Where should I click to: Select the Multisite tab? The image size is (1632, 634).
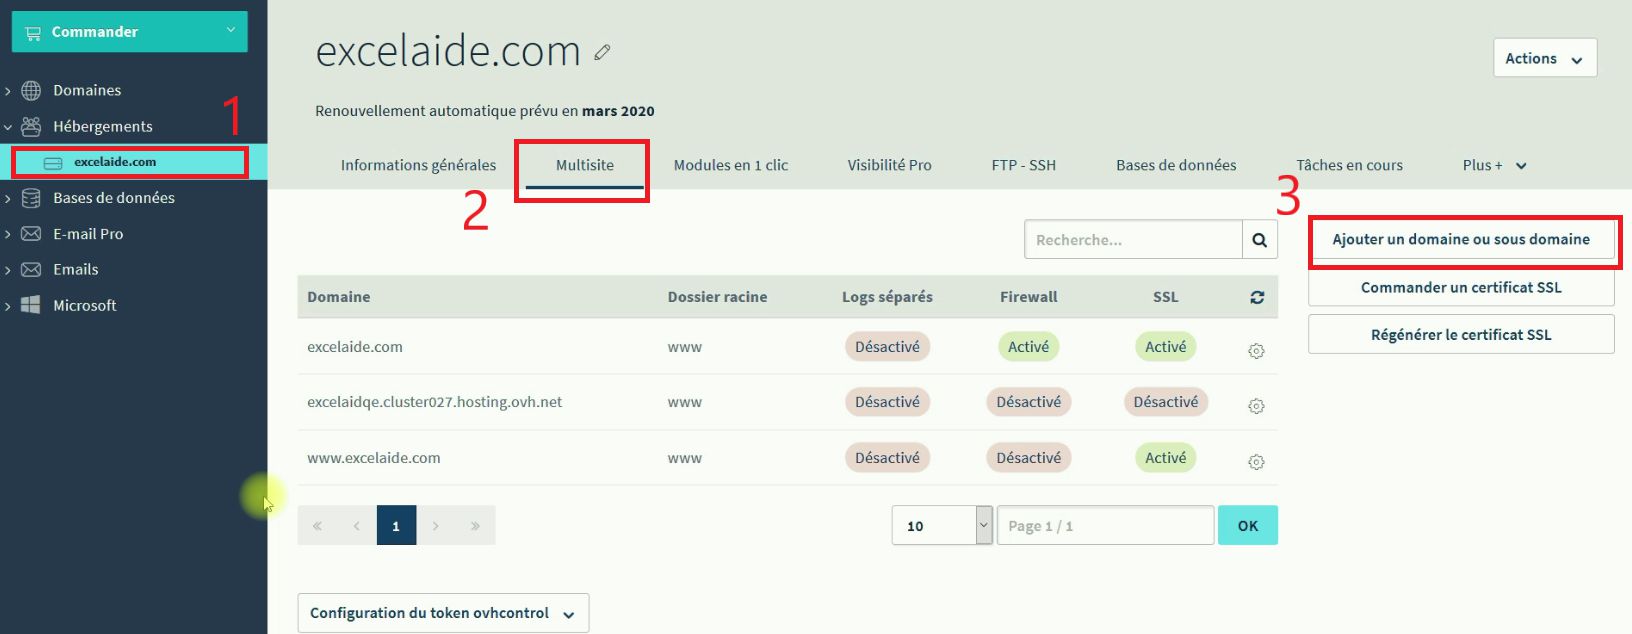coord(585,165)
